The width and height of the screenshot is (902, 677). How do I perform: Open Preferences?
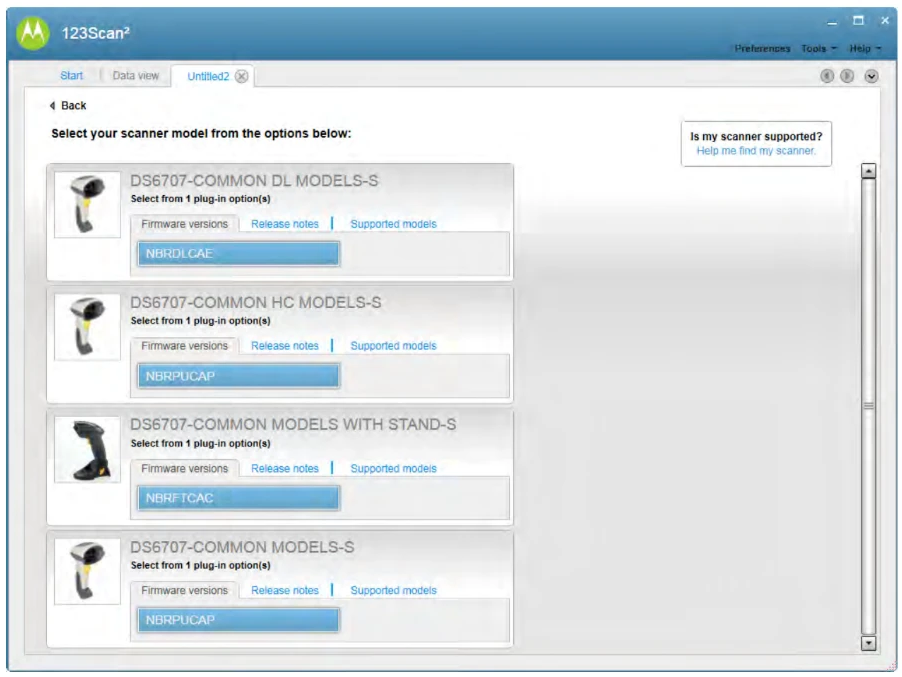click(762, 48)
